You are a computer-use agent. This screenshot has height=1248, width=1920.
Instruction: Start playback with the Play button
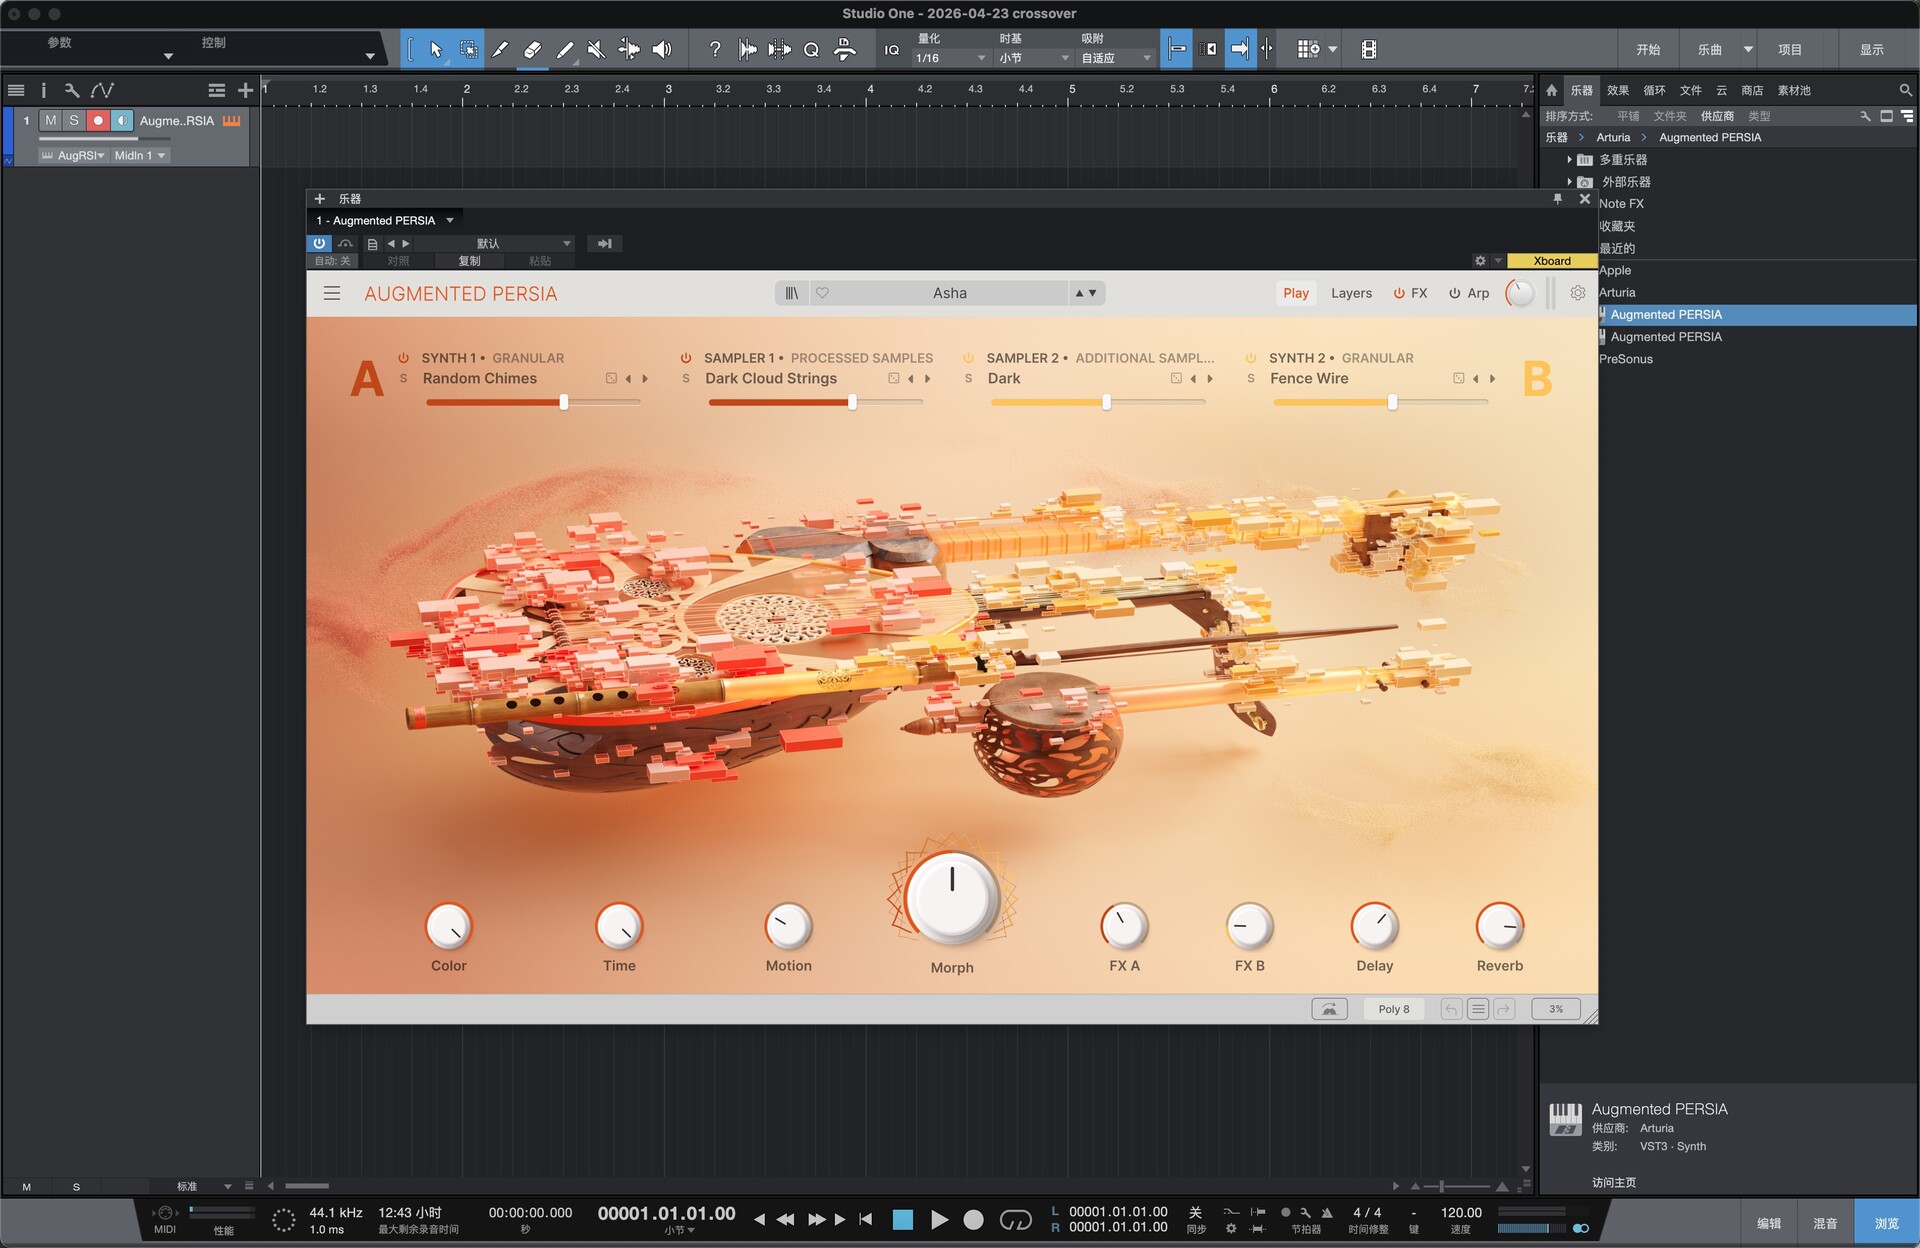click(x=939, y=1219)
